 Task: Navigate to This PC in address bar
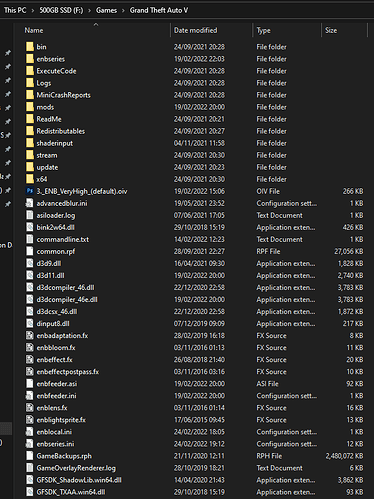pos(15,10)
